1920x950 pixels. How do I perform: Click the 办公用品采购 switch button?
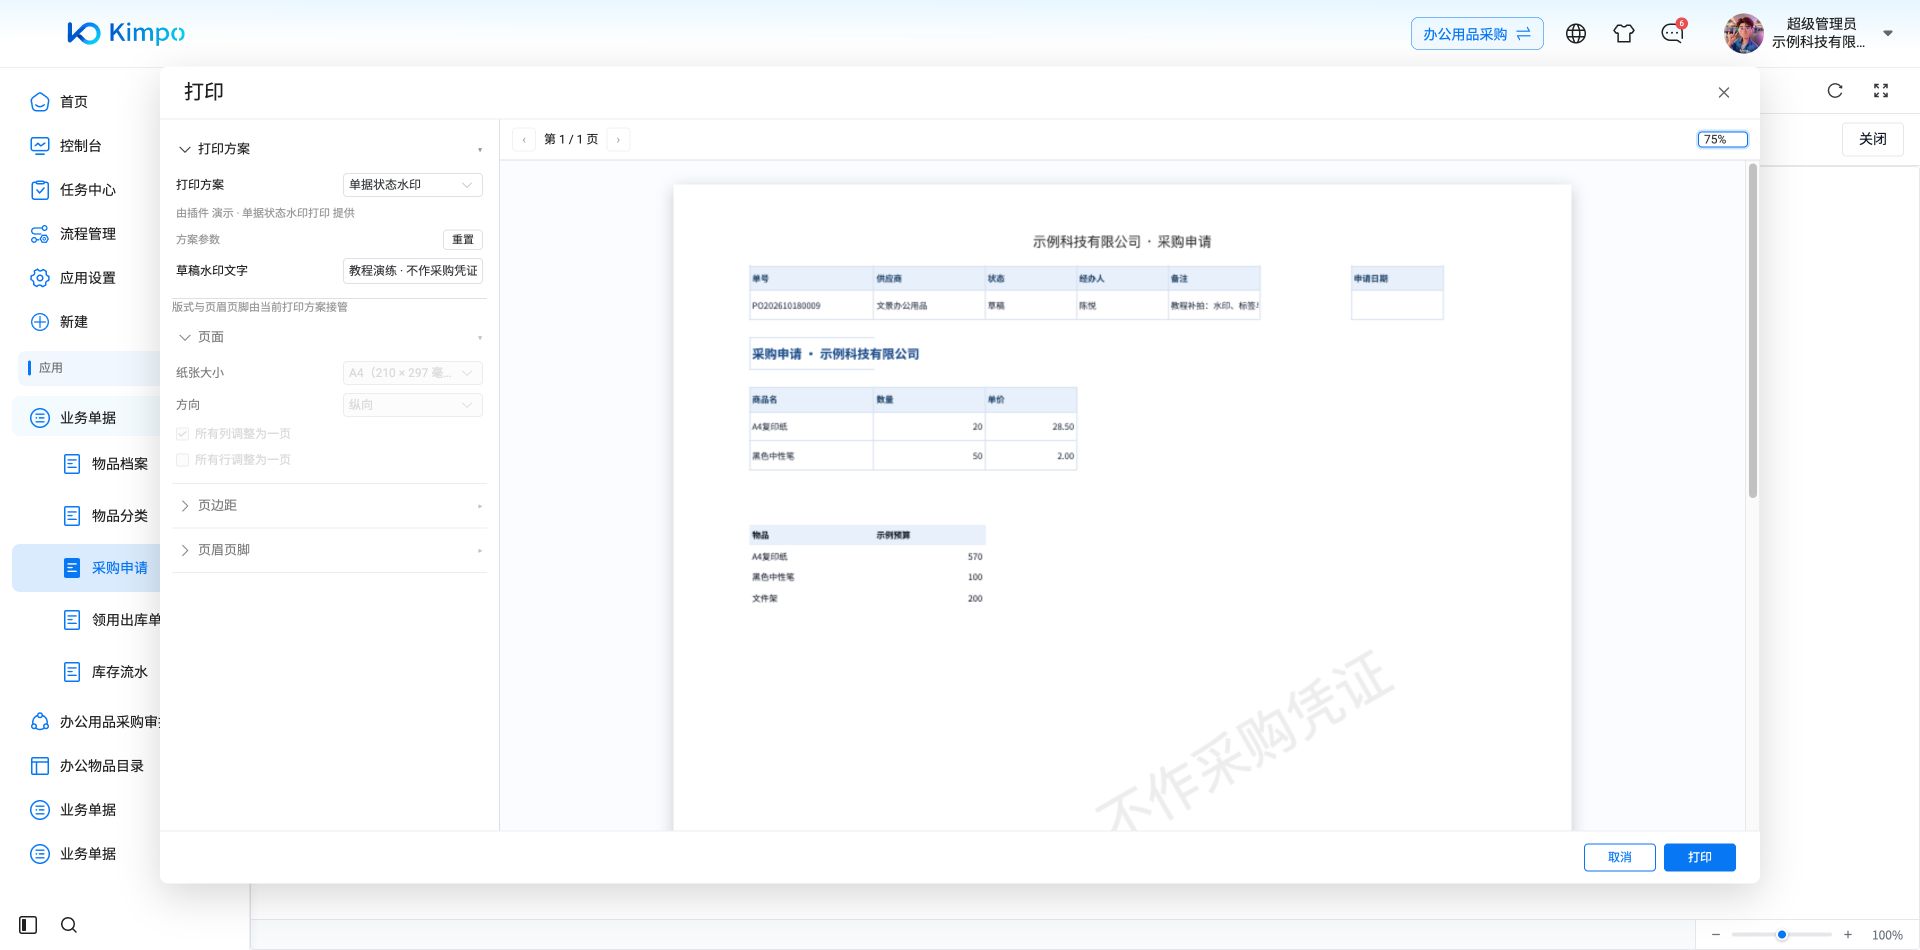coord(1477,34)
